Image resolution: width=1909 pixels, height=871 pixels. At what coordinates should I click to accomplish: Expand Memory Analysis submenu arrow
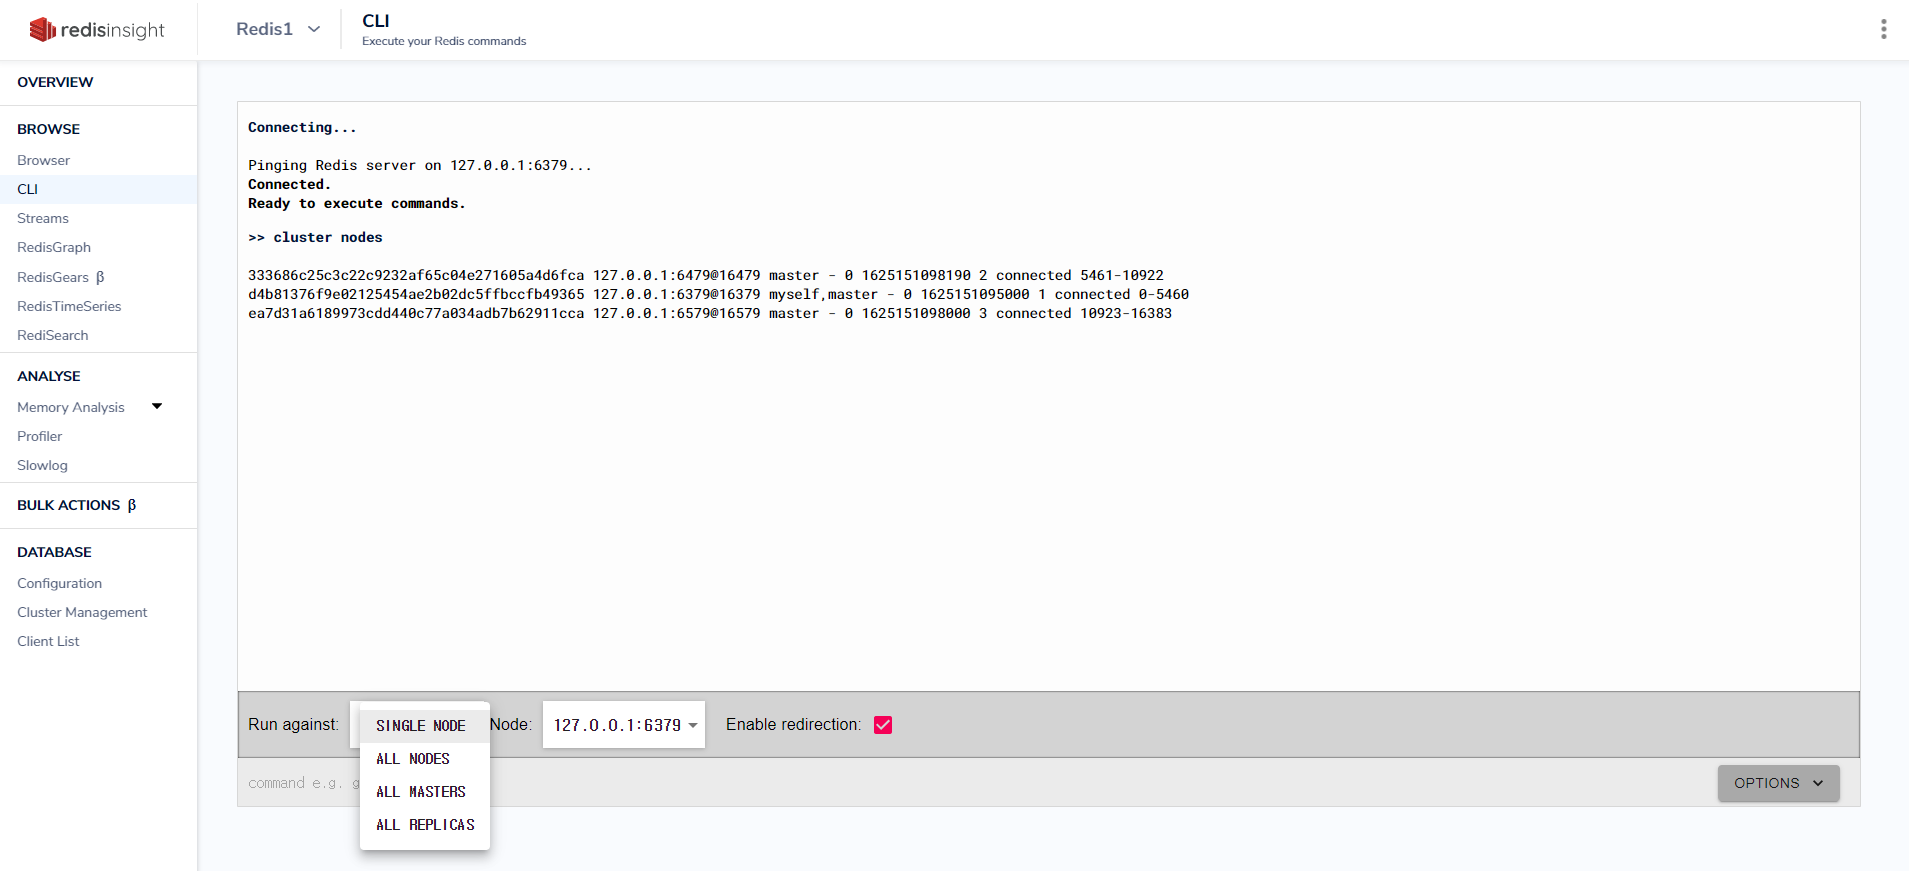click(157, 406)
